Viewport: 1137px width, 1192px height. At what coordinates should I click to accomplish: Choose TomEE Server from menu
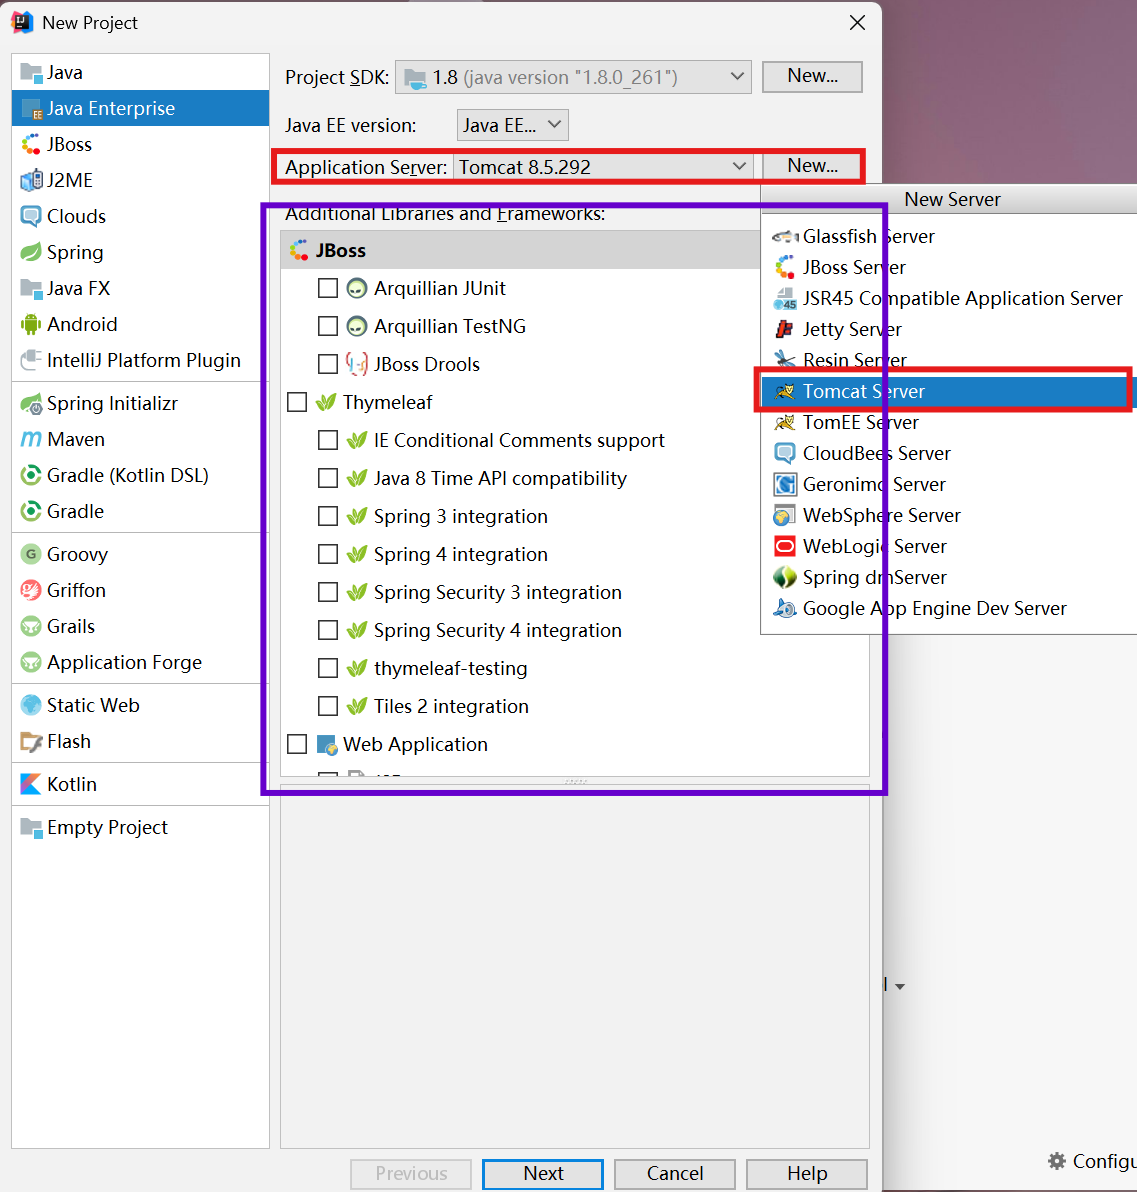[x=949, y=423]
